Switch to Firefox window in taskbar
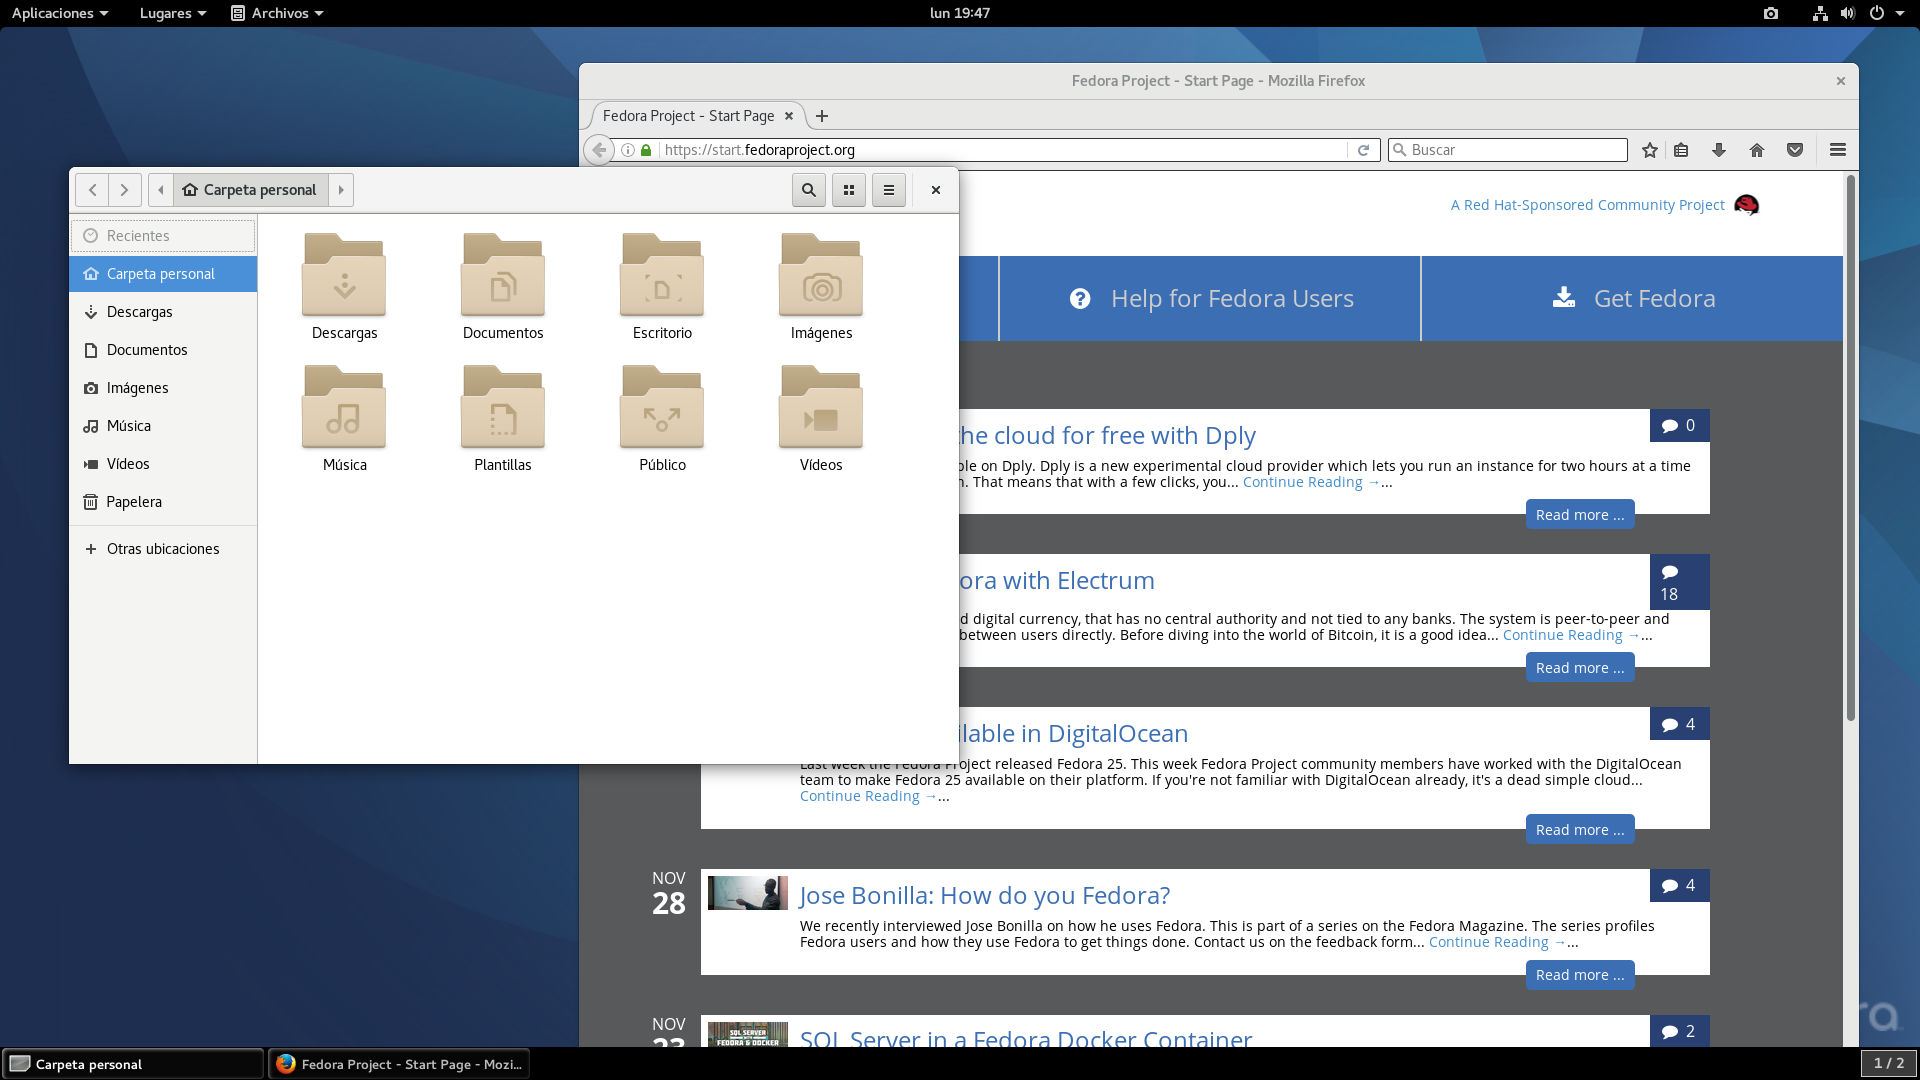 398,1064
